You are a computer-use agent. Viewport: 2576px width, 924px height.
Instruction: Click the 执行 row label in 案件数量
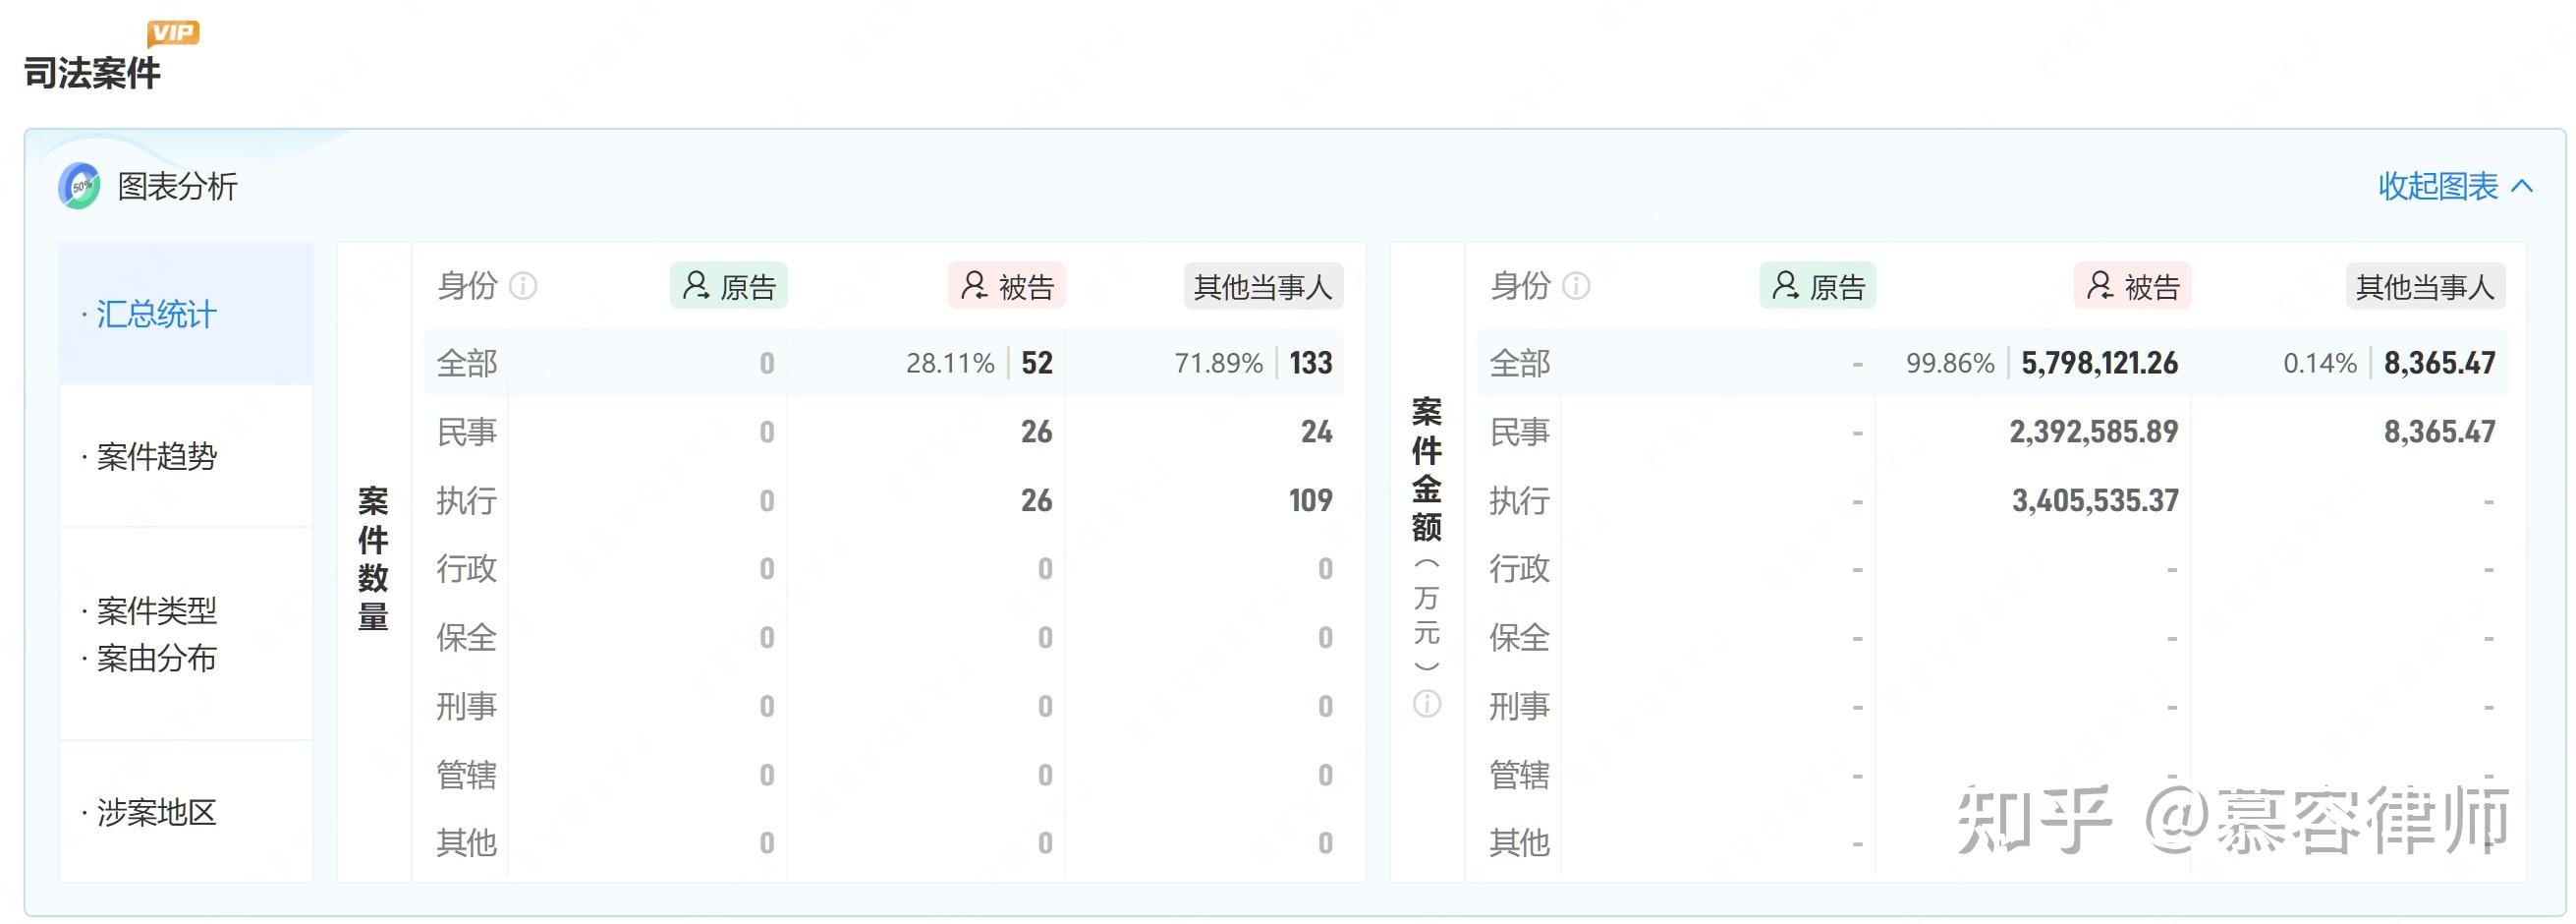[x=467, y=501]
